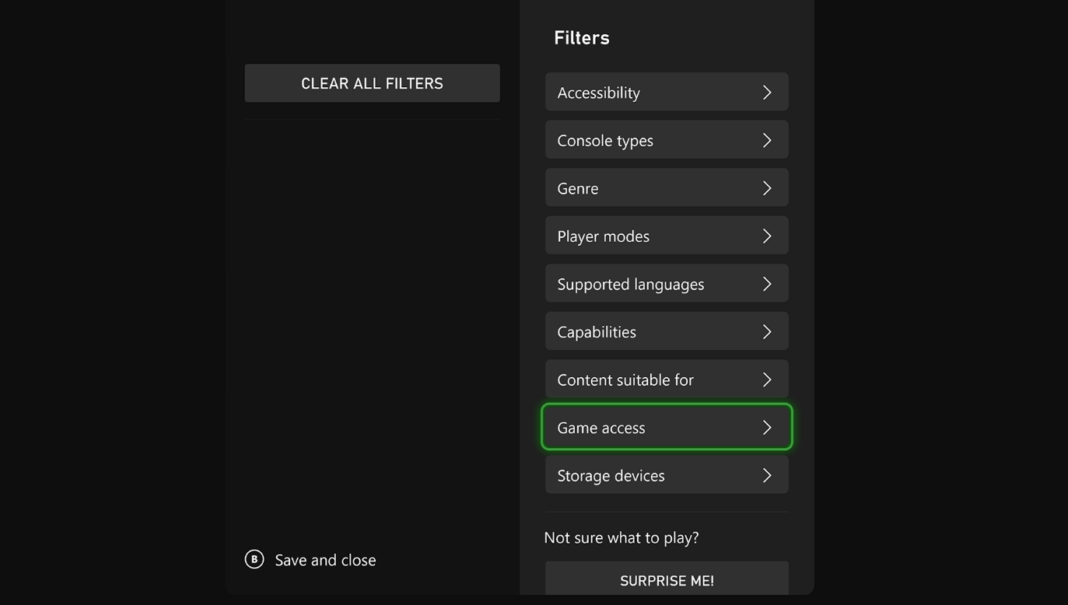Choose the Supported languages filter entry

667,284
